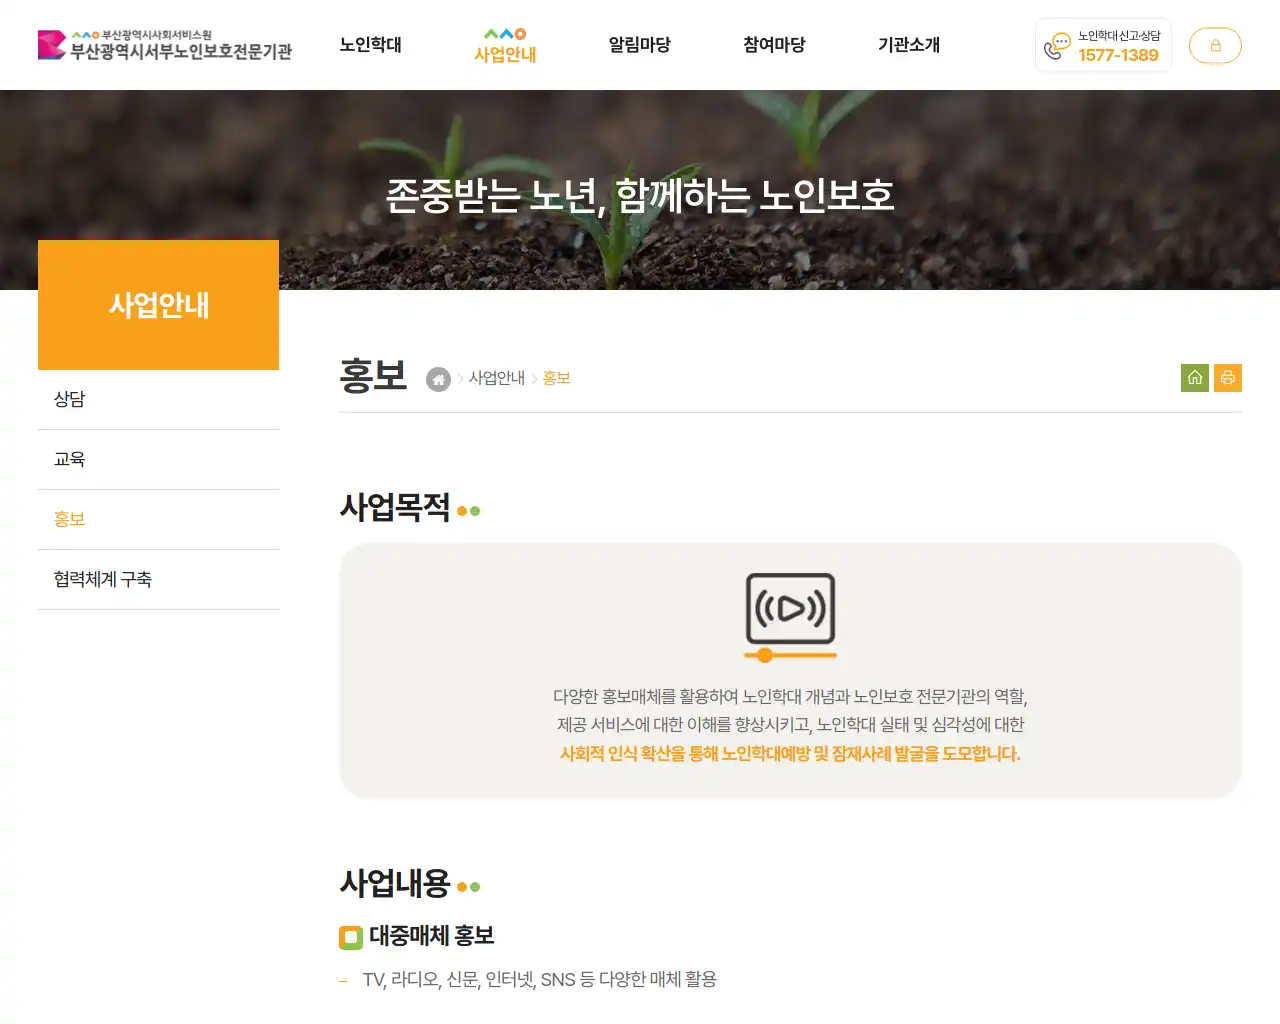
Task: Select the 기관소개 menu item
Action: 908,45
